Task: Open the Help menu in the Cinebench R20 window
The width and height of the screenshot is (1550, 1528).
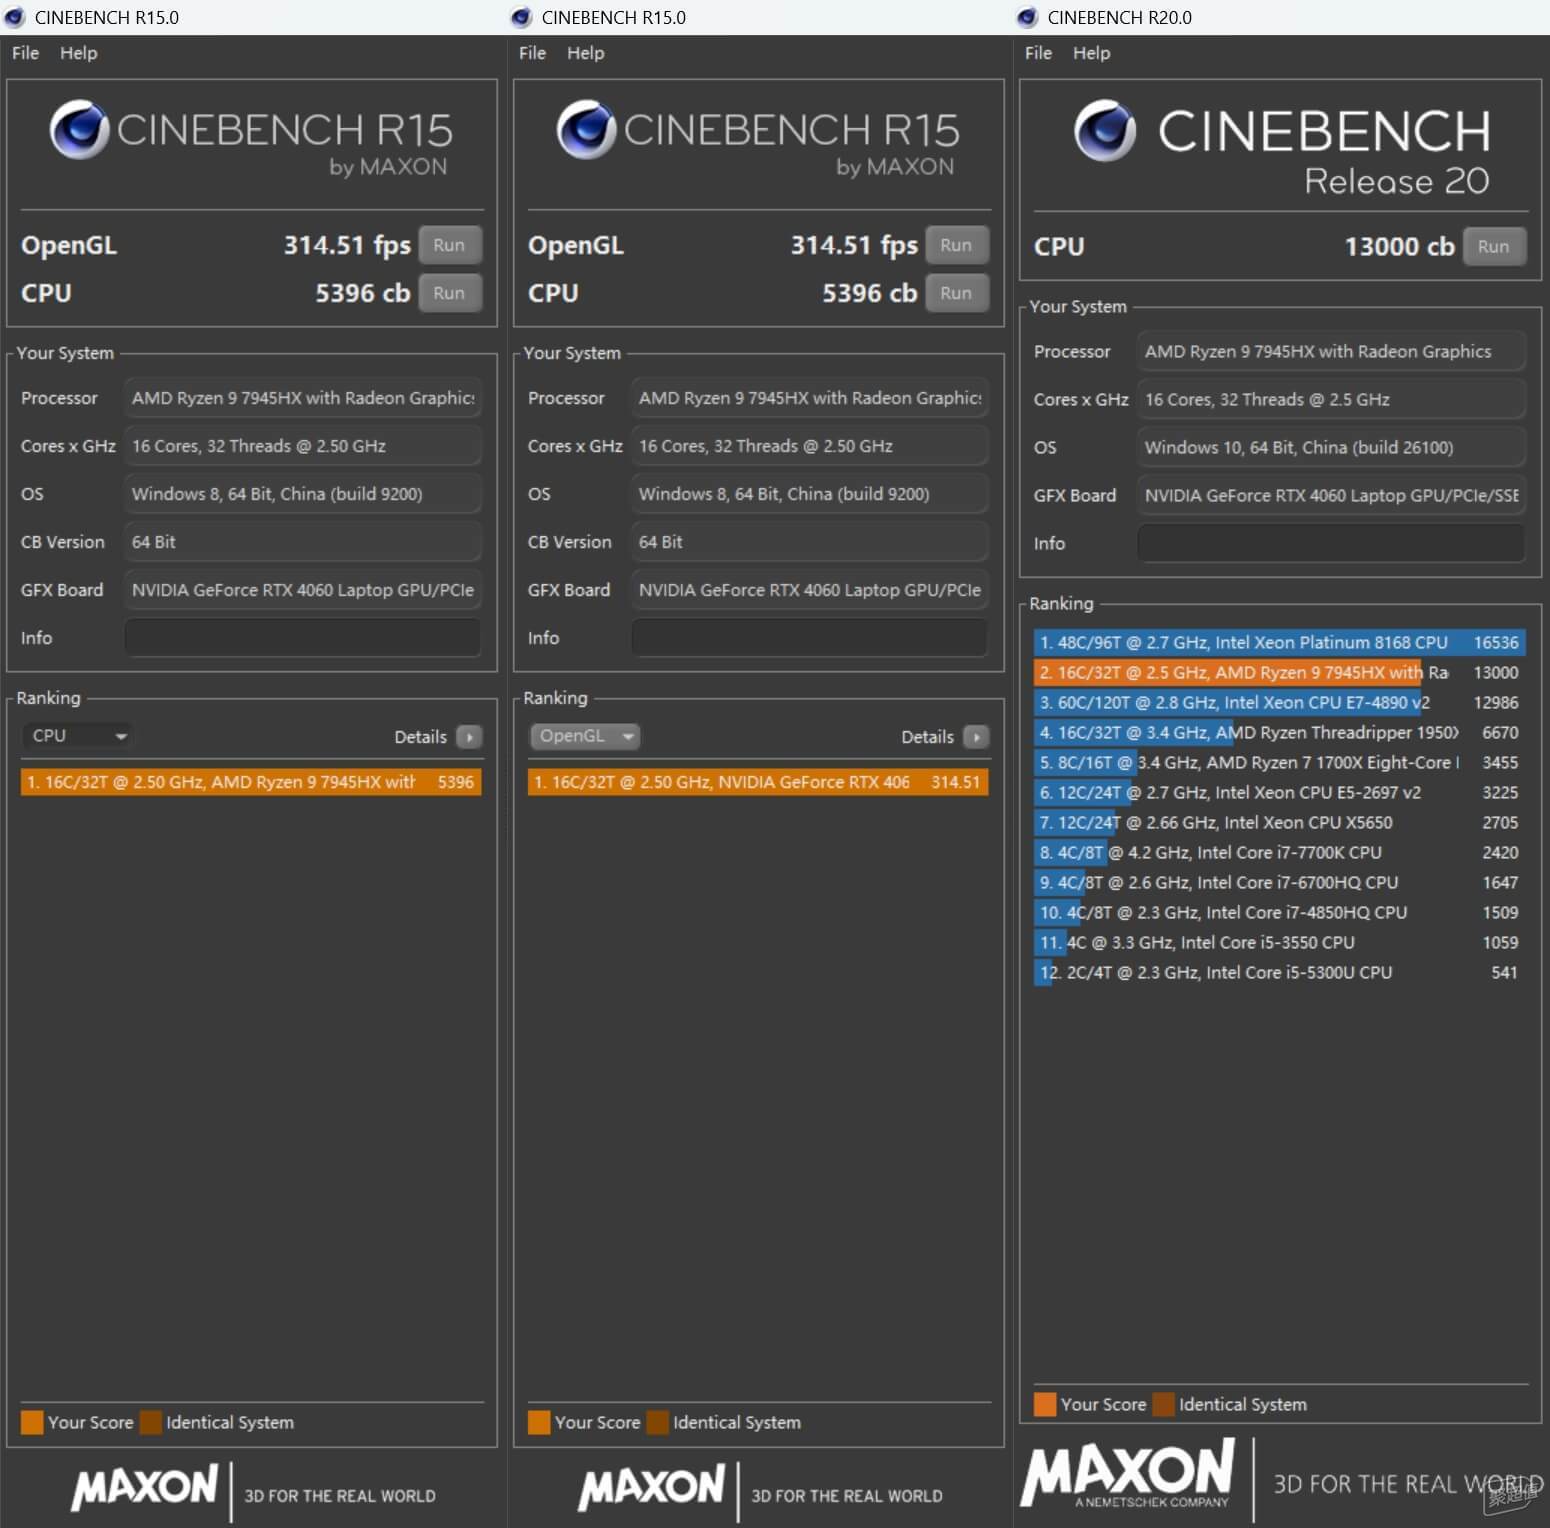Action: (x=1091, y=53)
